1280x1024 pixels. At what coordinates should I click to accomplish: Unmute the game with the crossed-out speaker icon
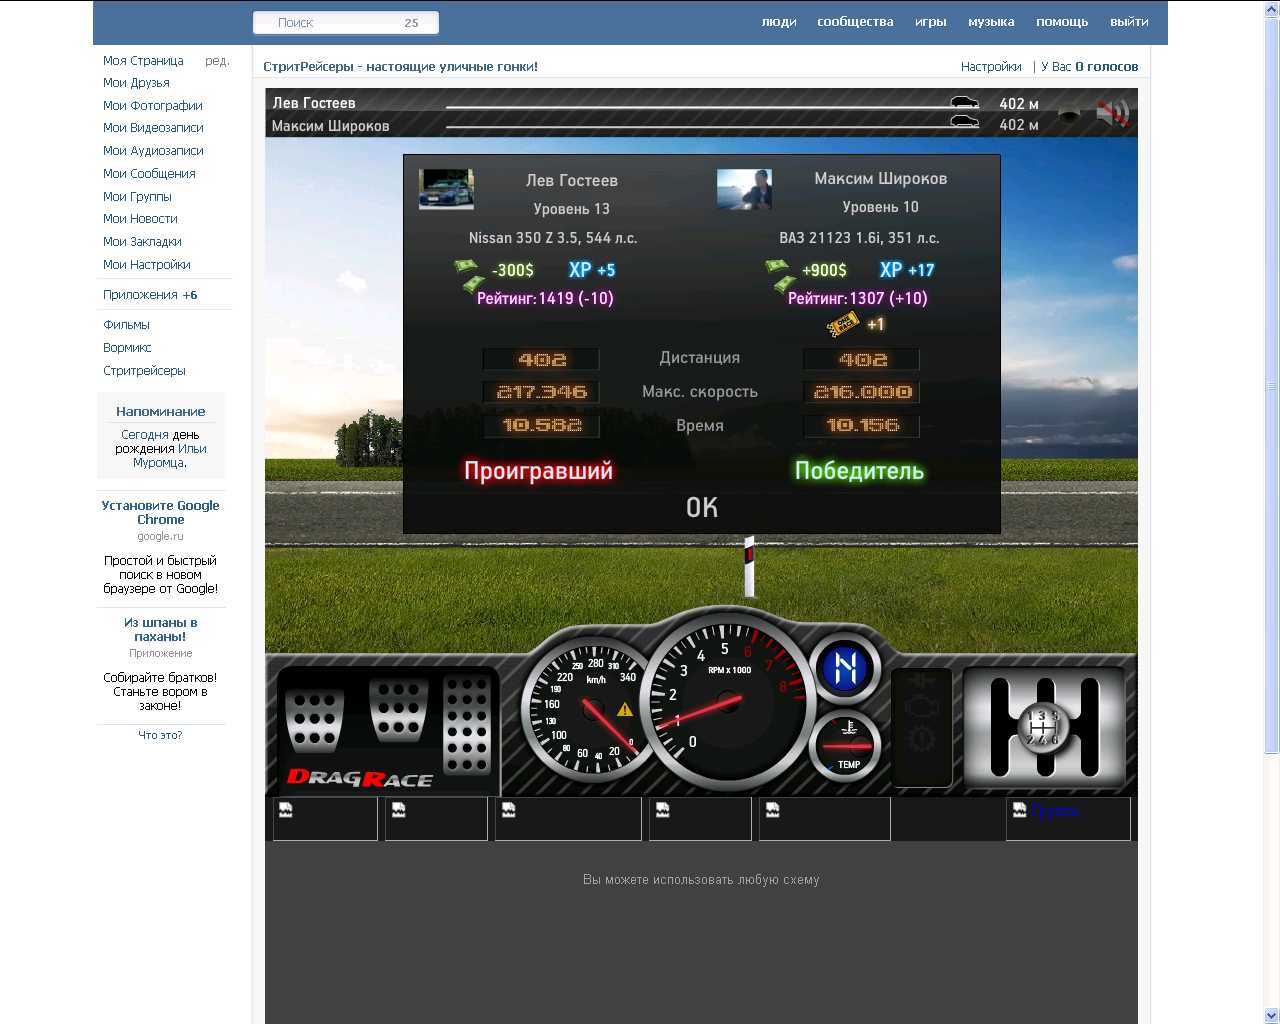click(1112, 114)
